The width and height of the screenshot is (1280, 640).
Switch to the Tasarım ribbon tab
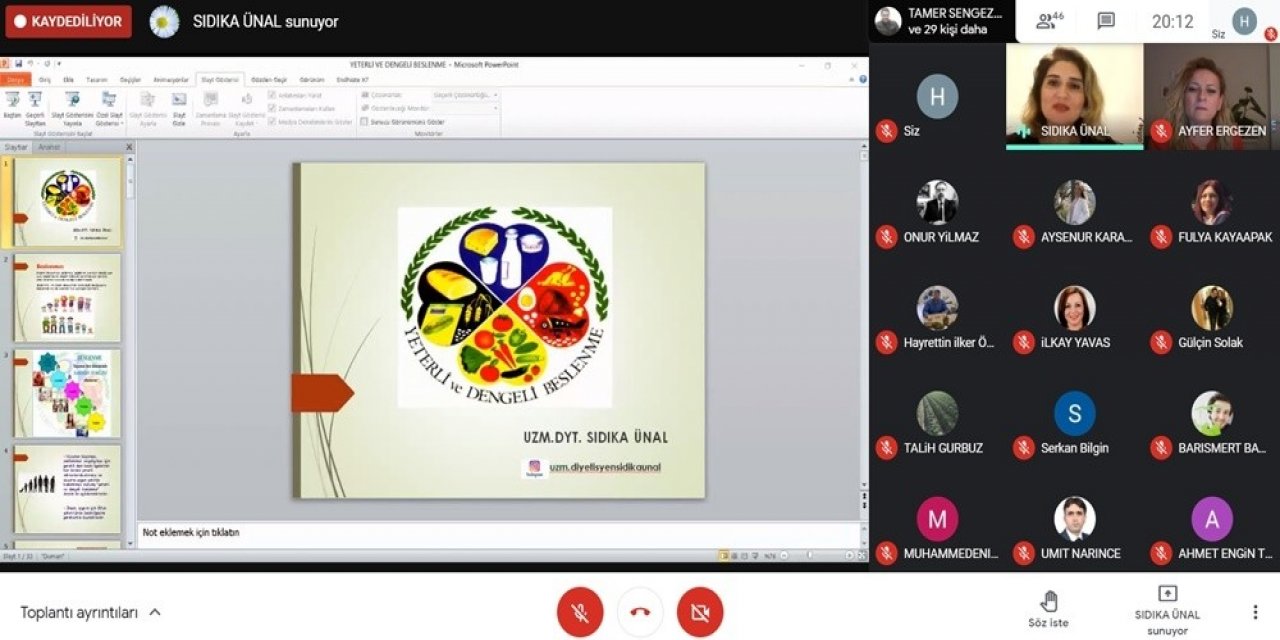(97, 79)
